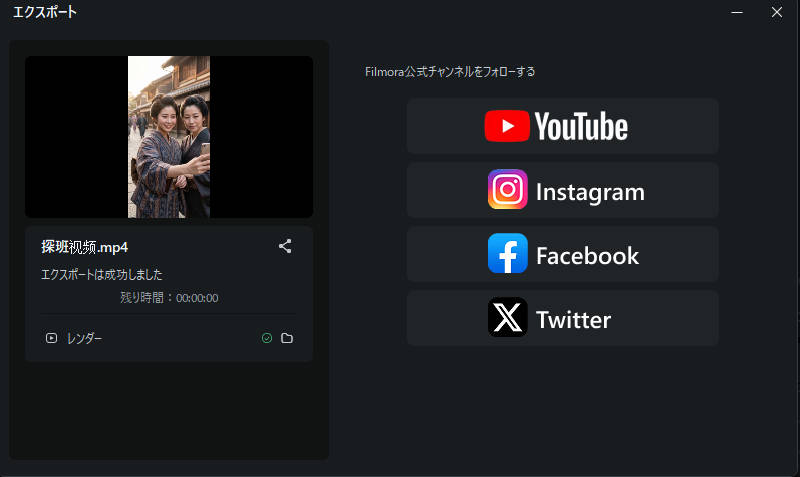The image size is (800, 477).
Task: Click the file name 探班视频.mp4
Action: point(85,247)
